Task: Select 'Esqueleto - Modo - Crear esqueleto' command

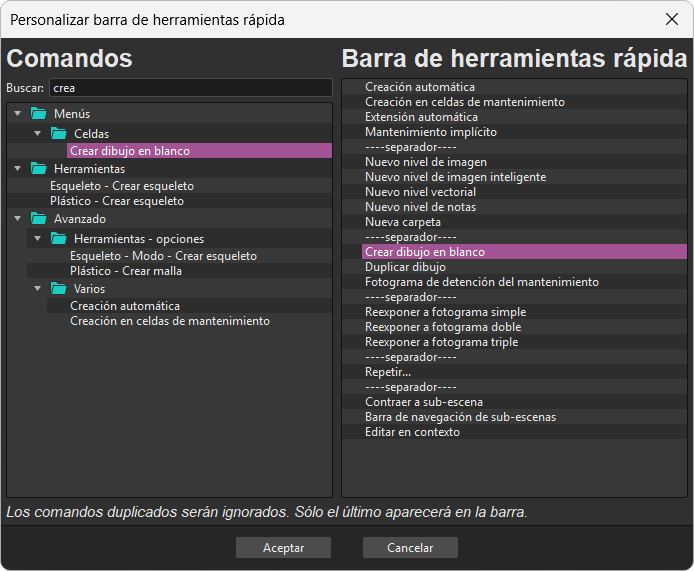Action: pos(163,256)
